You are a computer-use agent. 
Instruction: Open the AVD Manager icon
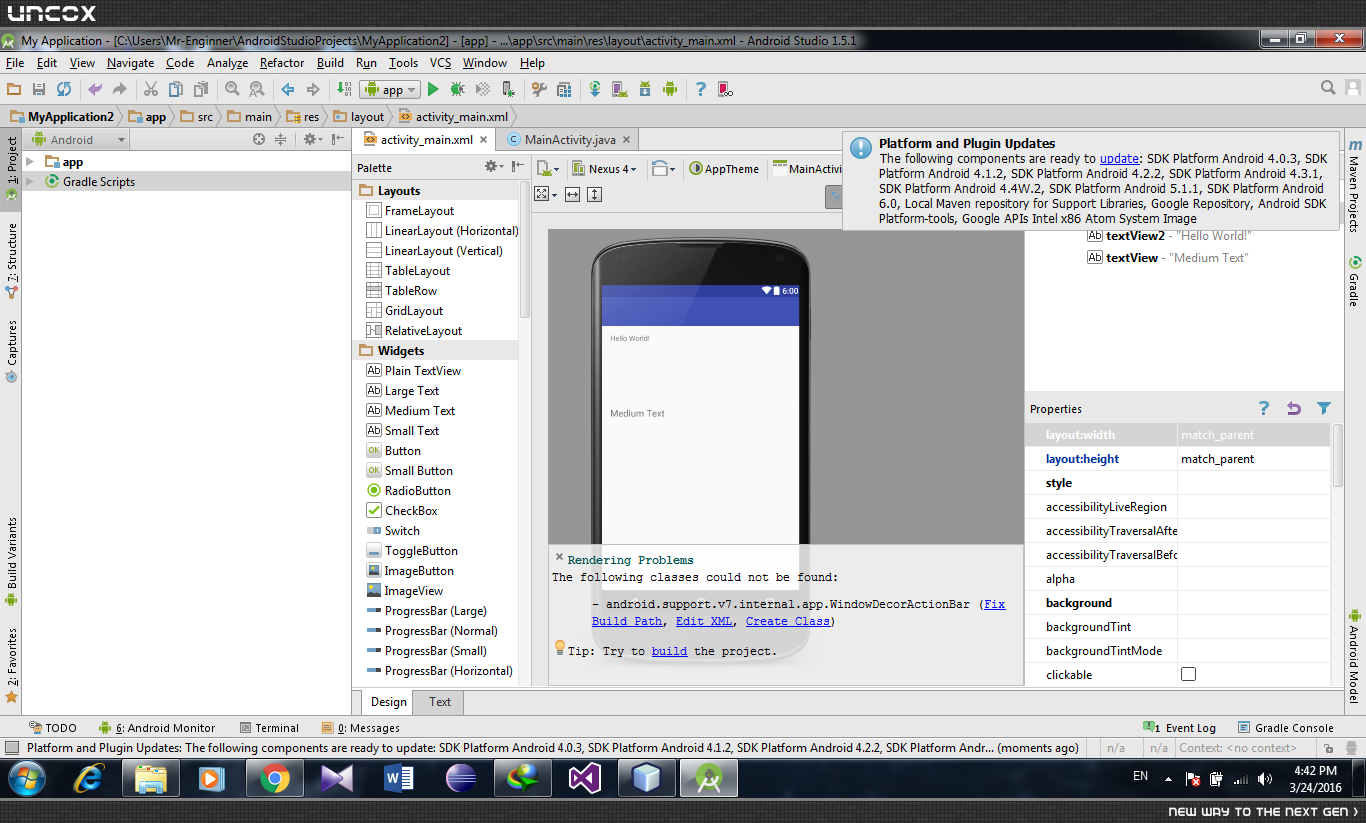[x=620, y=89]
